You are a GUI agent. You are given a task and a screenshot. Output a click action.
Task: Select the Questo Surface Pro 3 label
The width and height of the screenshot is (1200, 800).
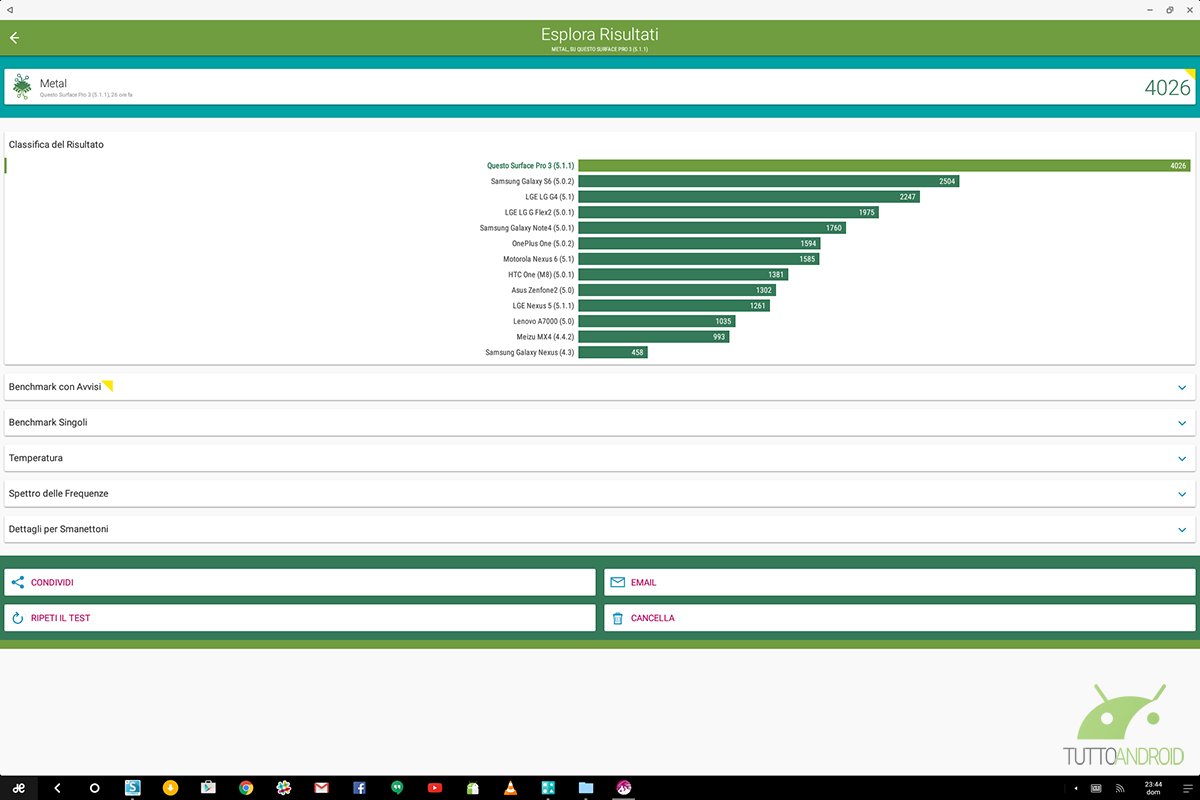(x=530, y=166)
